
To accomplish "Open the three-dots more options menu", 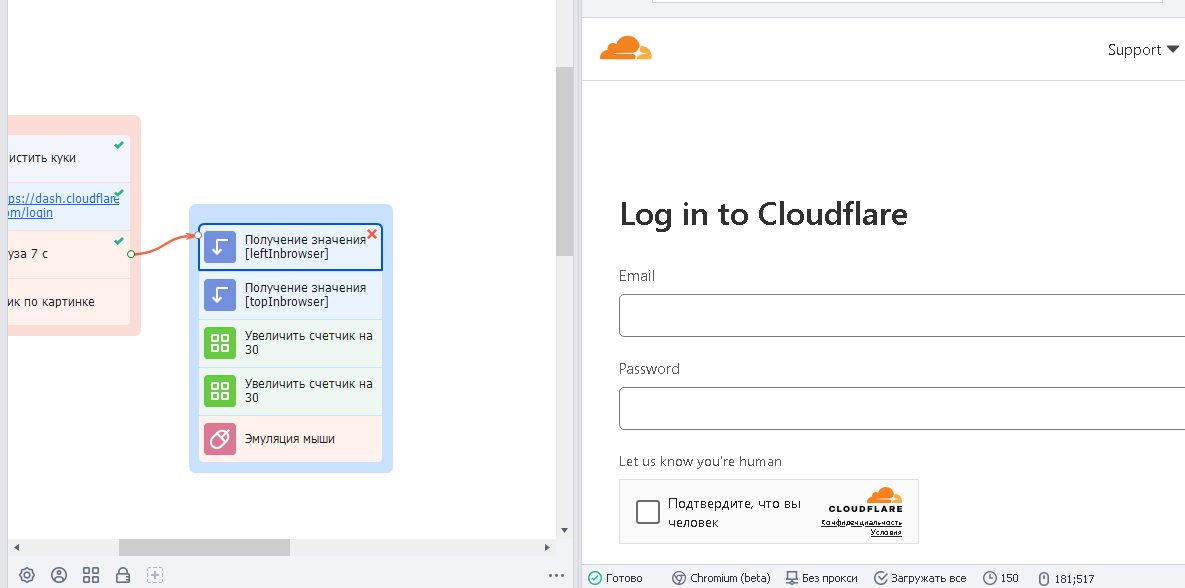I will [556, 576].
